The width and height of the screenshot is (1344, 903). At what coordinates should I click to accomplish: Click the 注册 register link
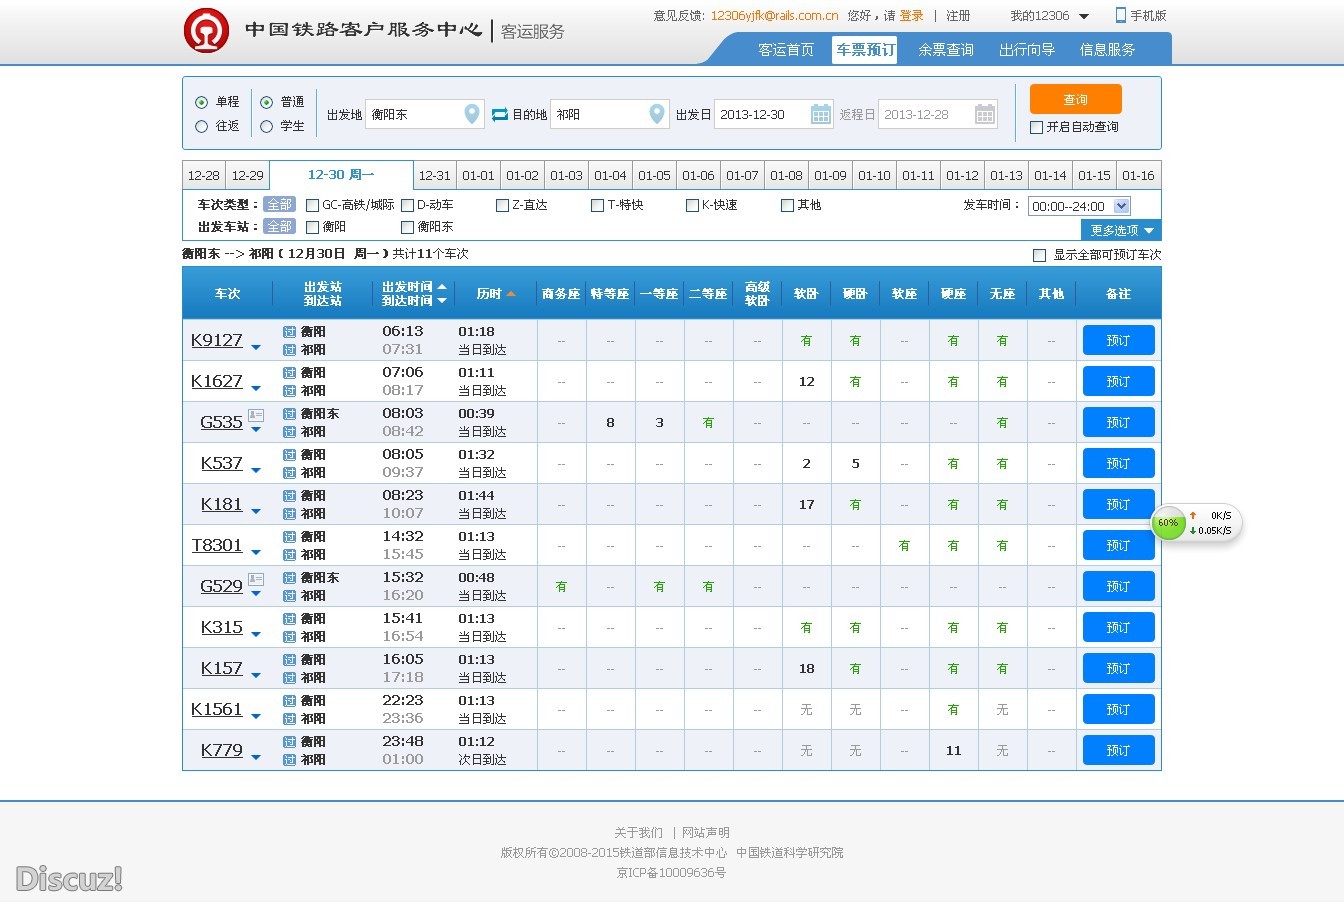coord(958,16)
